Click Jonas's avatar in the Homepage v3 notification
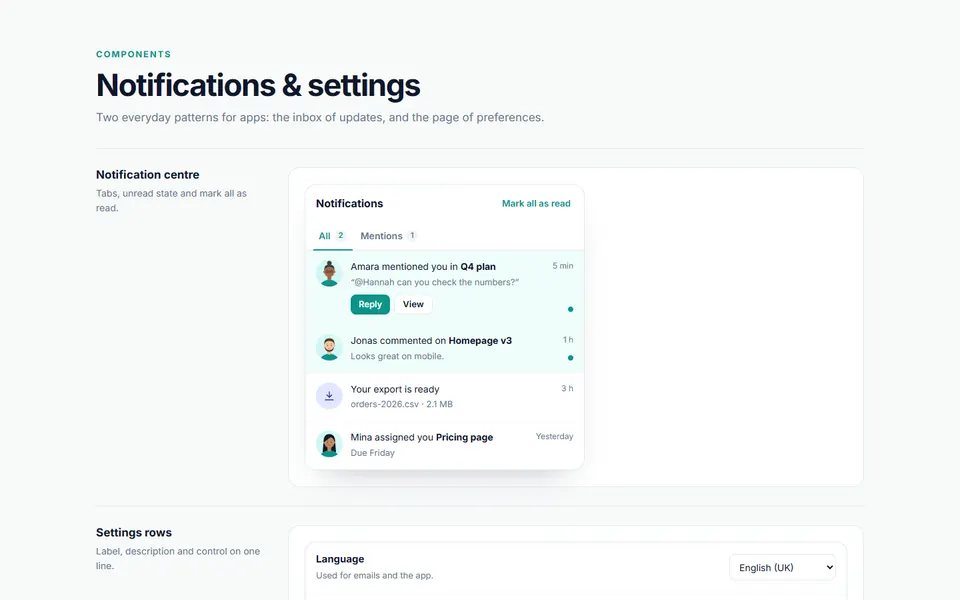This screenshot has height=600, width=960. click(329, 348)
